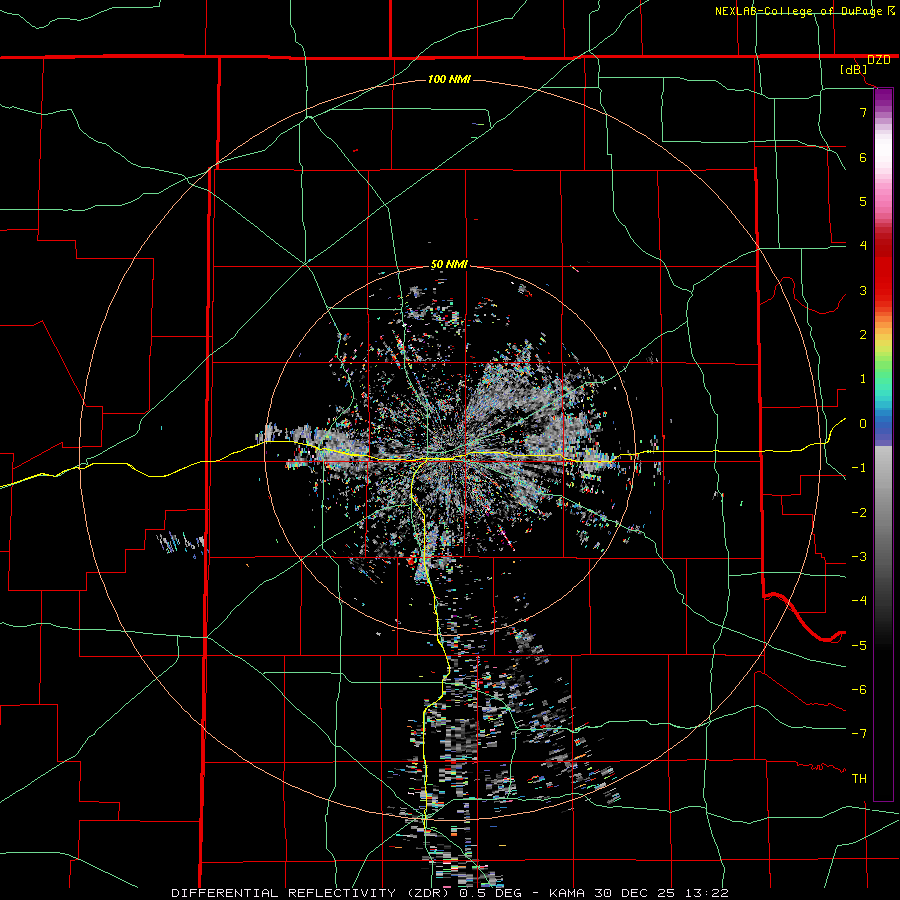Click the red section of the color bar
Viewport: 900px width, 900px height.
pyautogui.click(x=883, y=276)
